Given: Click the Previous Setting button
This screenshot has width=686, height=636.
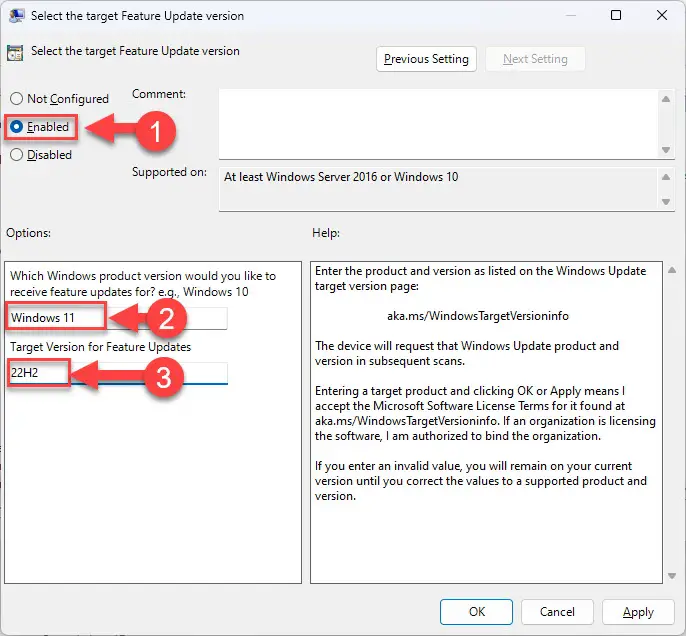Looking at the screenshot, I should [426, 59].
